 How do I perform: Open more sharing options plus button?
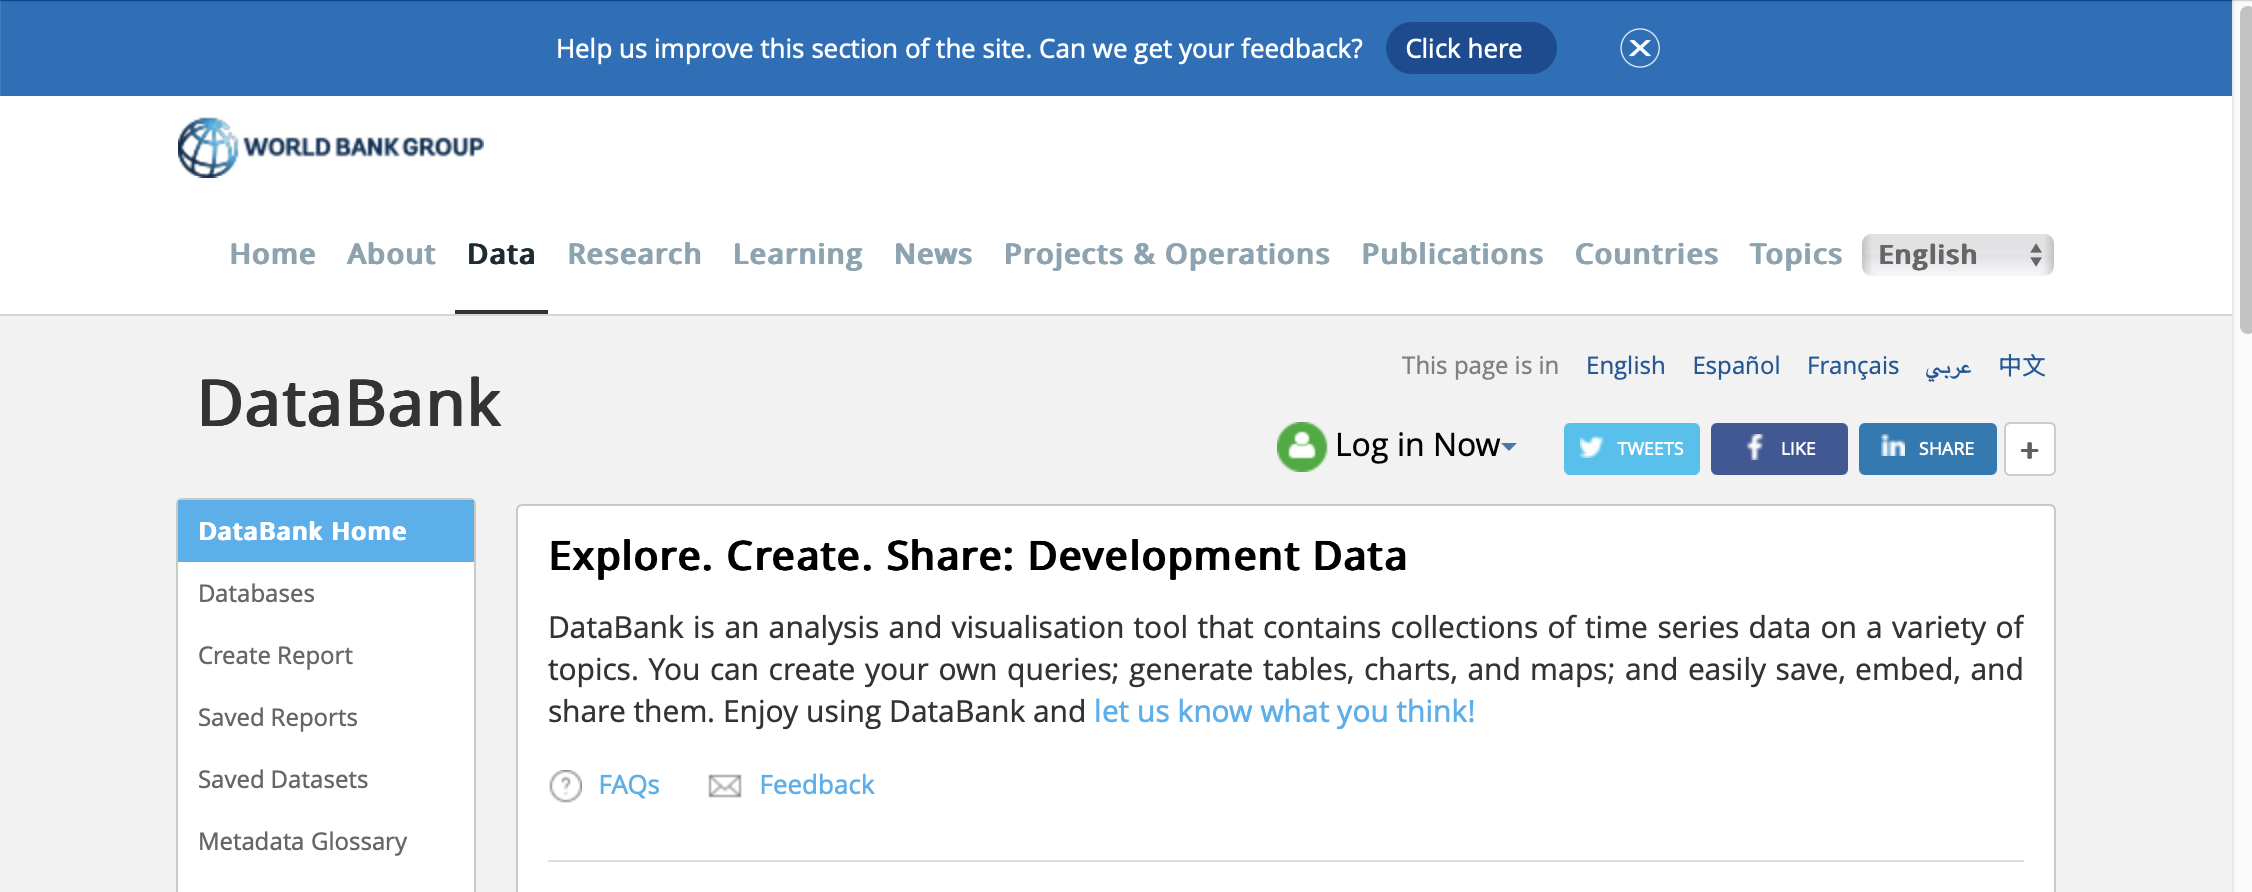2029,450
